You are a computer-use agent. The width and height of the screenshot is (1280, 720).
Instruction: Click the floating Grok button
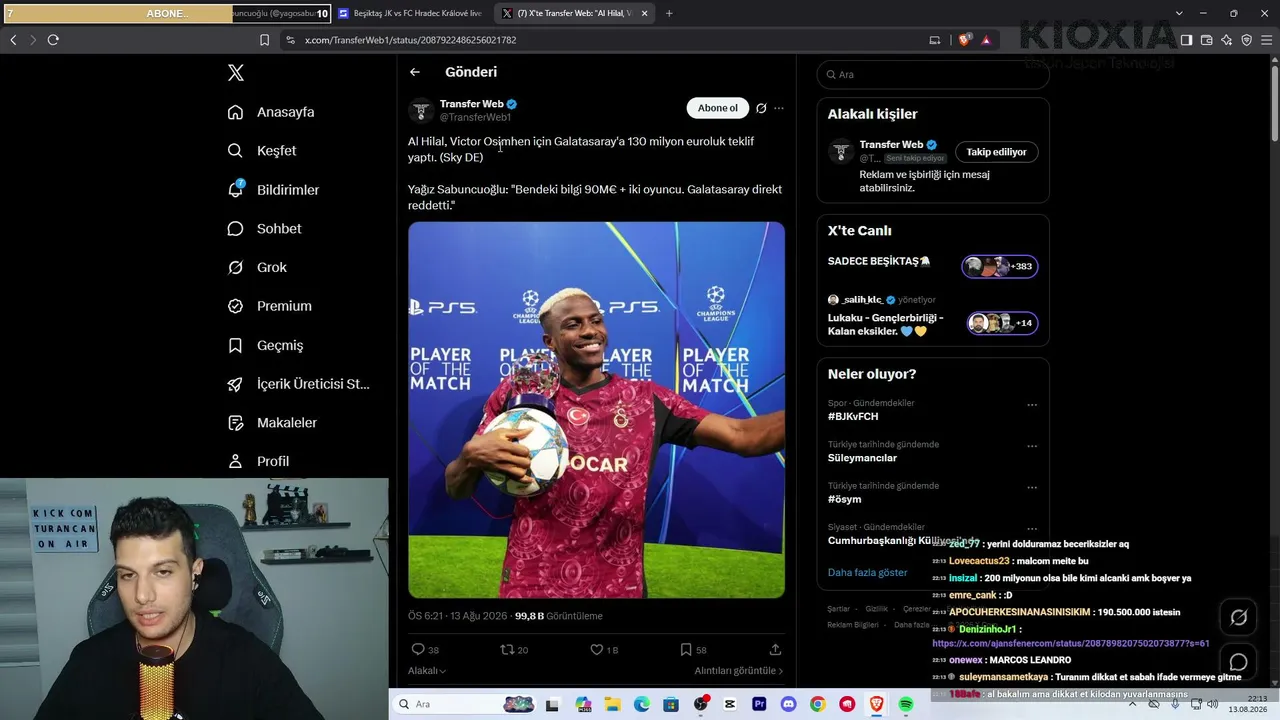(x=1238, y=617)
